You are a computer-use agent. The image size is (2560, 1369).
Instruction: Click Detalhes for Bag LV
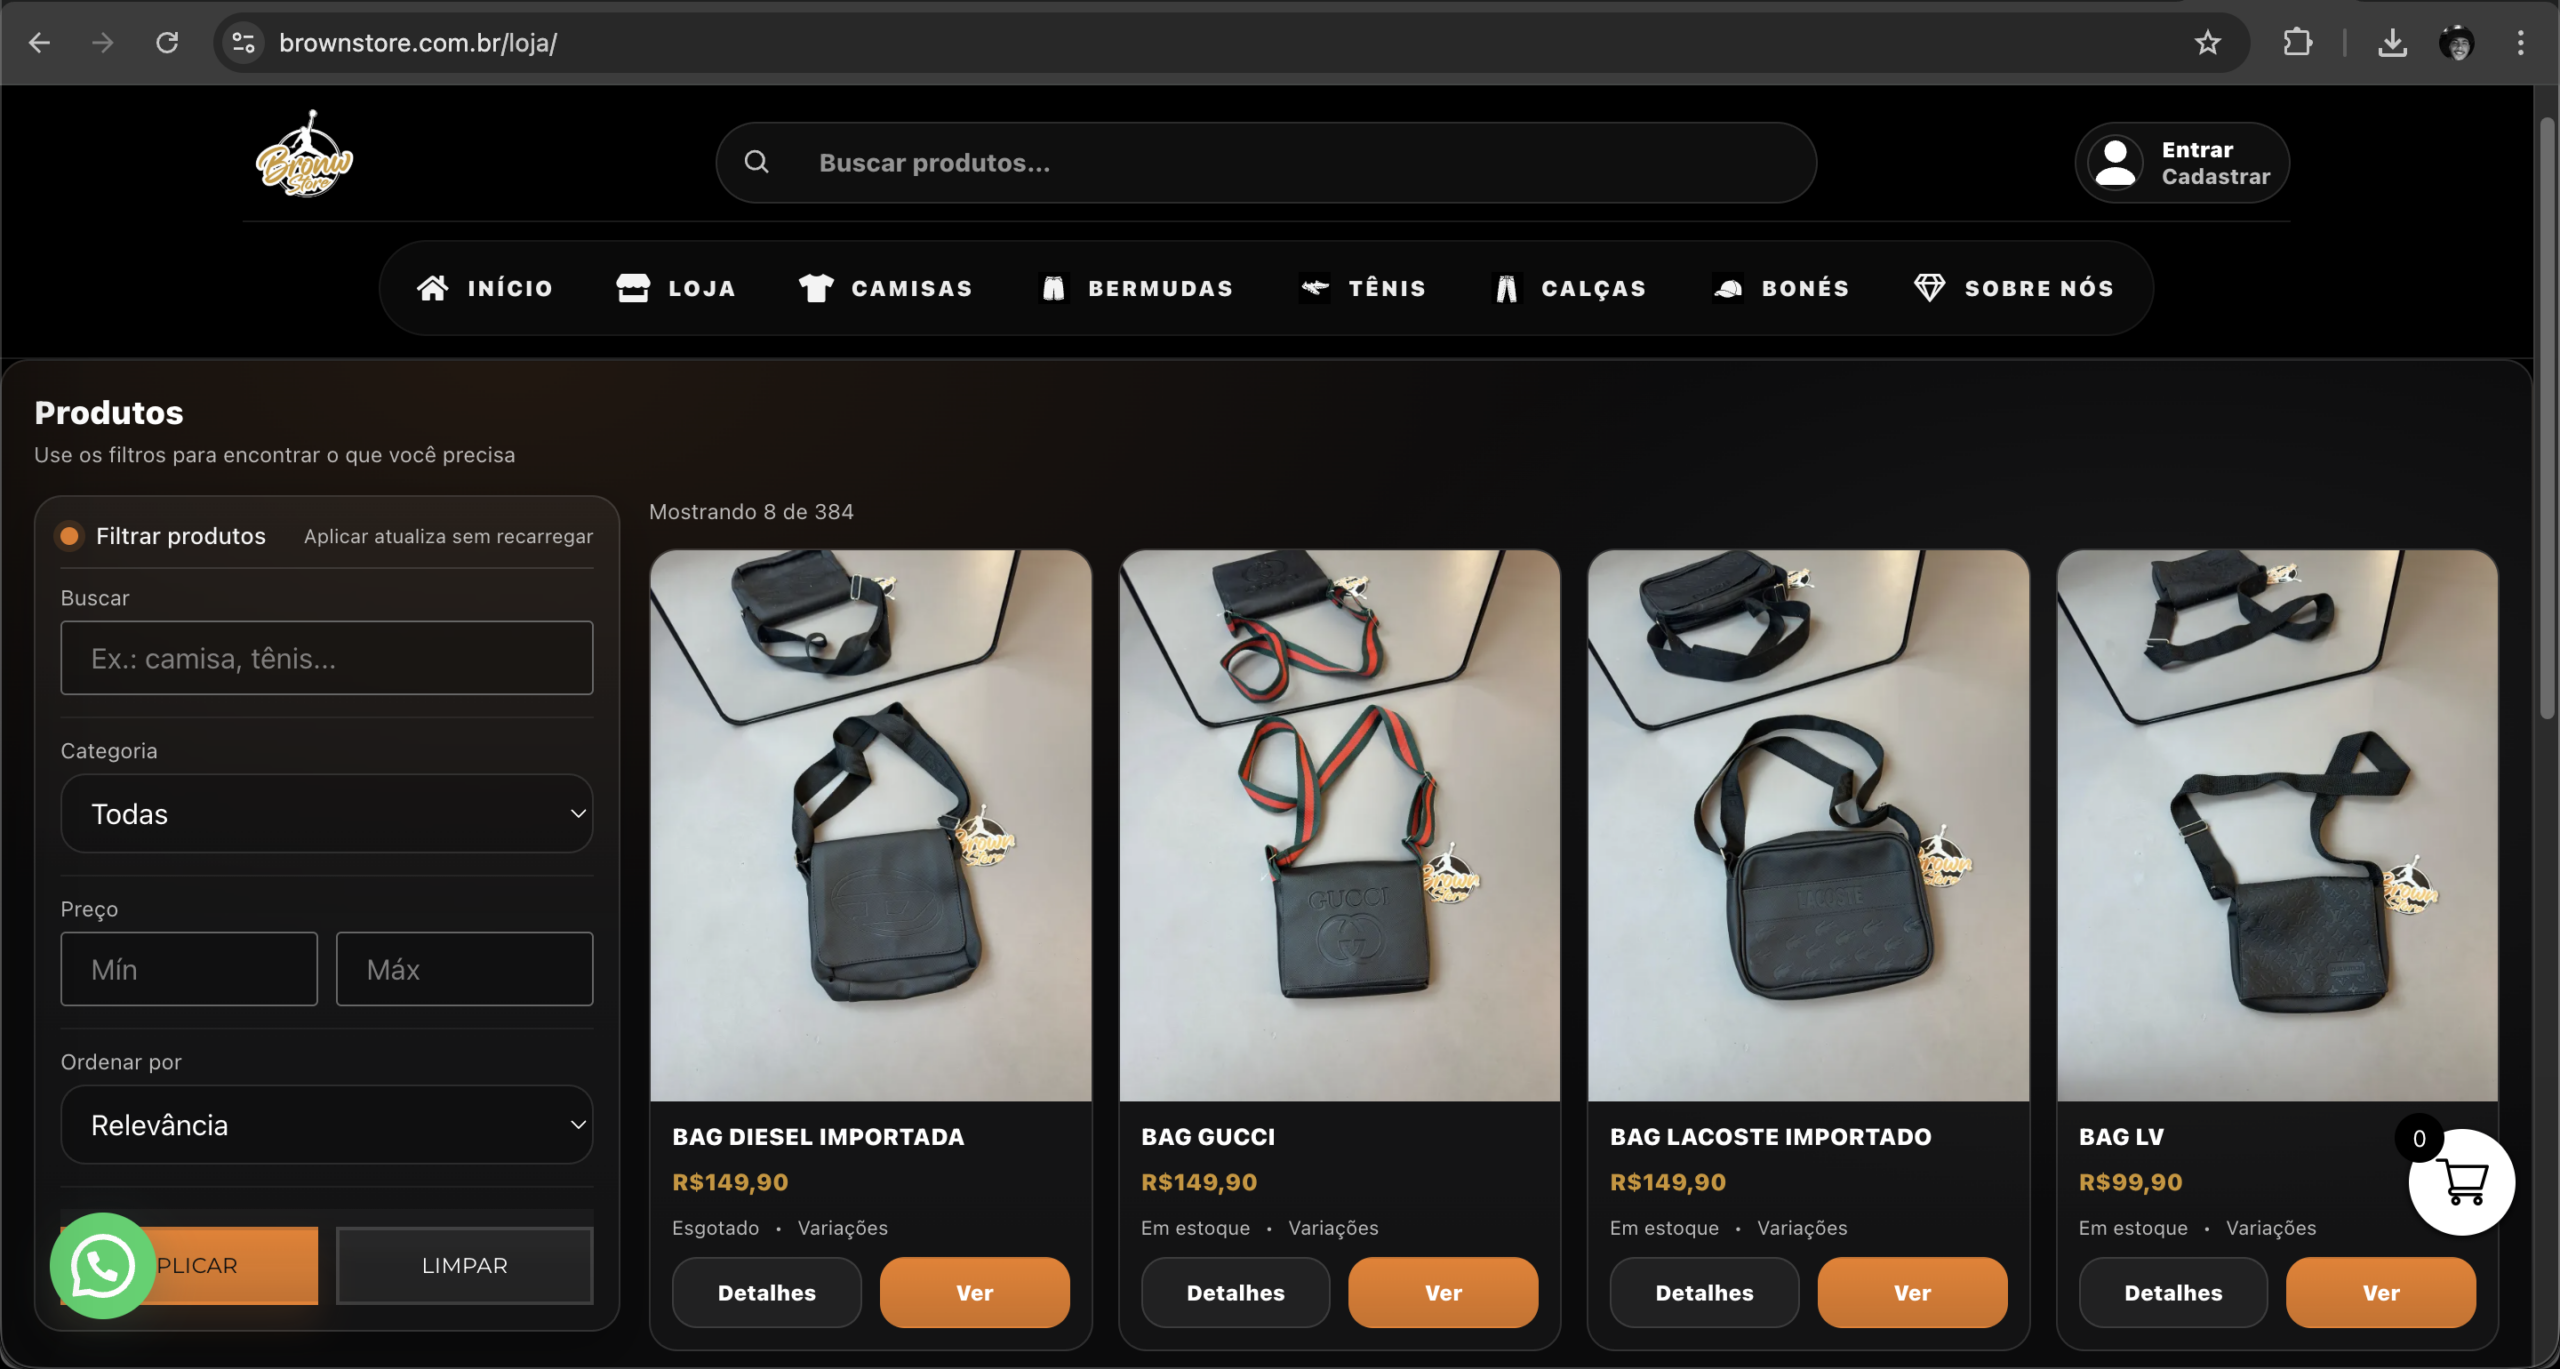(x=2173, y=1292)
